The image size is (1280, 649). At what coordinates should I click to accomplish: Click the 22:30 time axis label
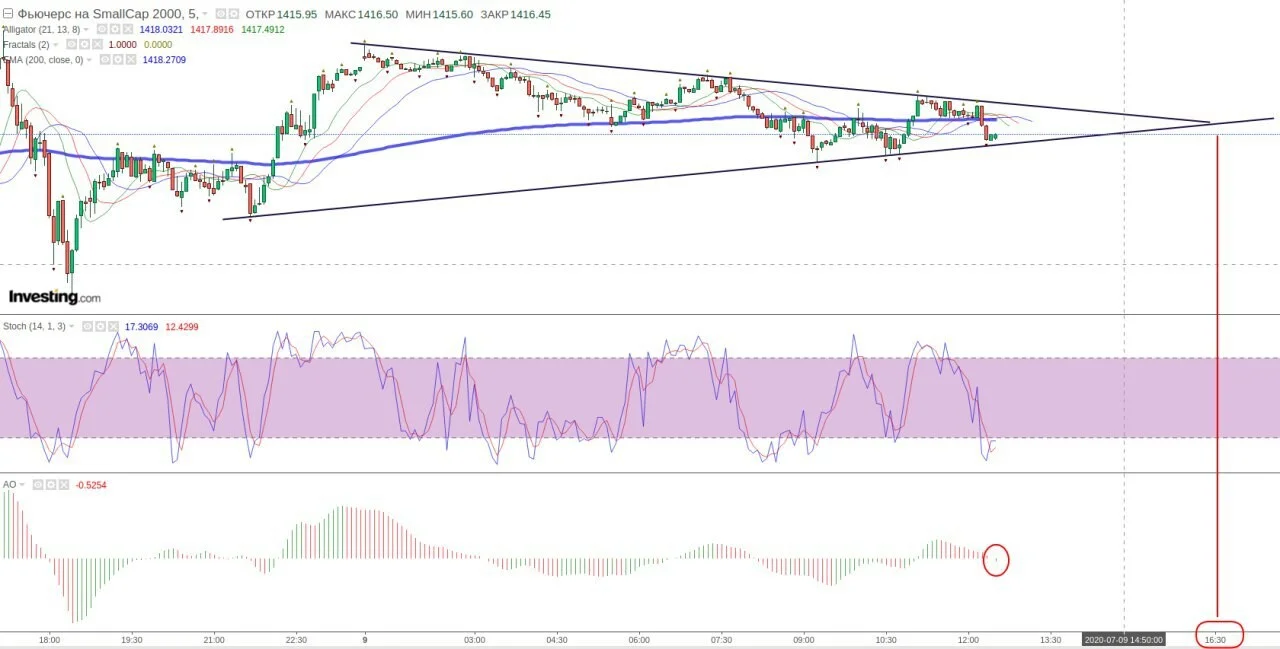tap(295, 639)
